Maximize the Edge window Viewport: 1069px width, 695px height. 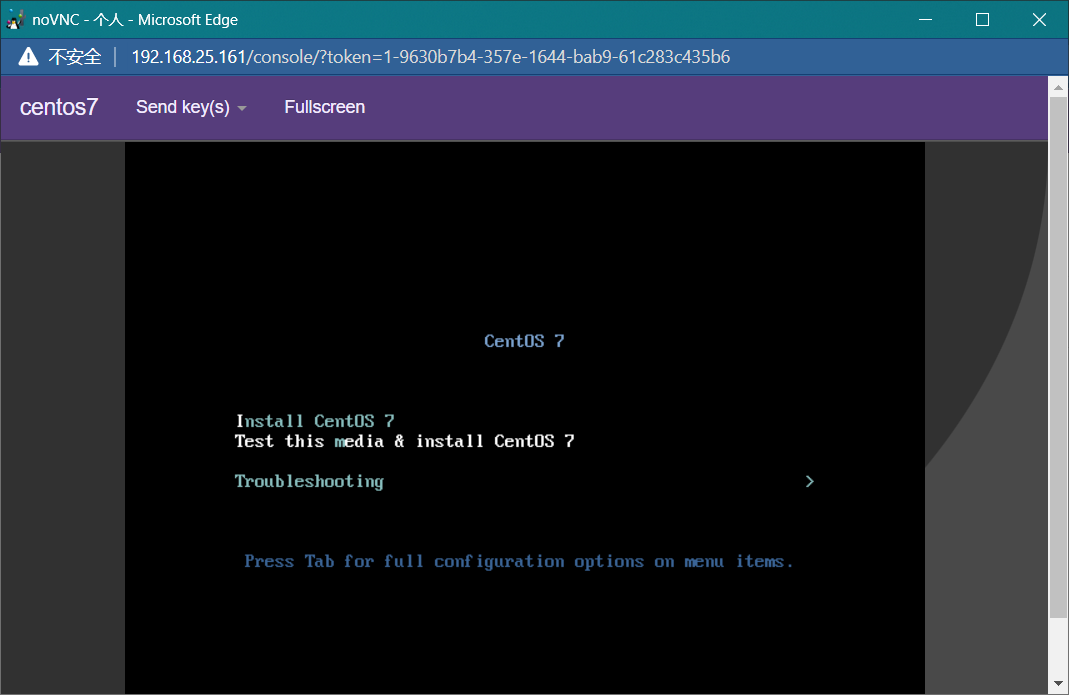(x=982, y=20)
